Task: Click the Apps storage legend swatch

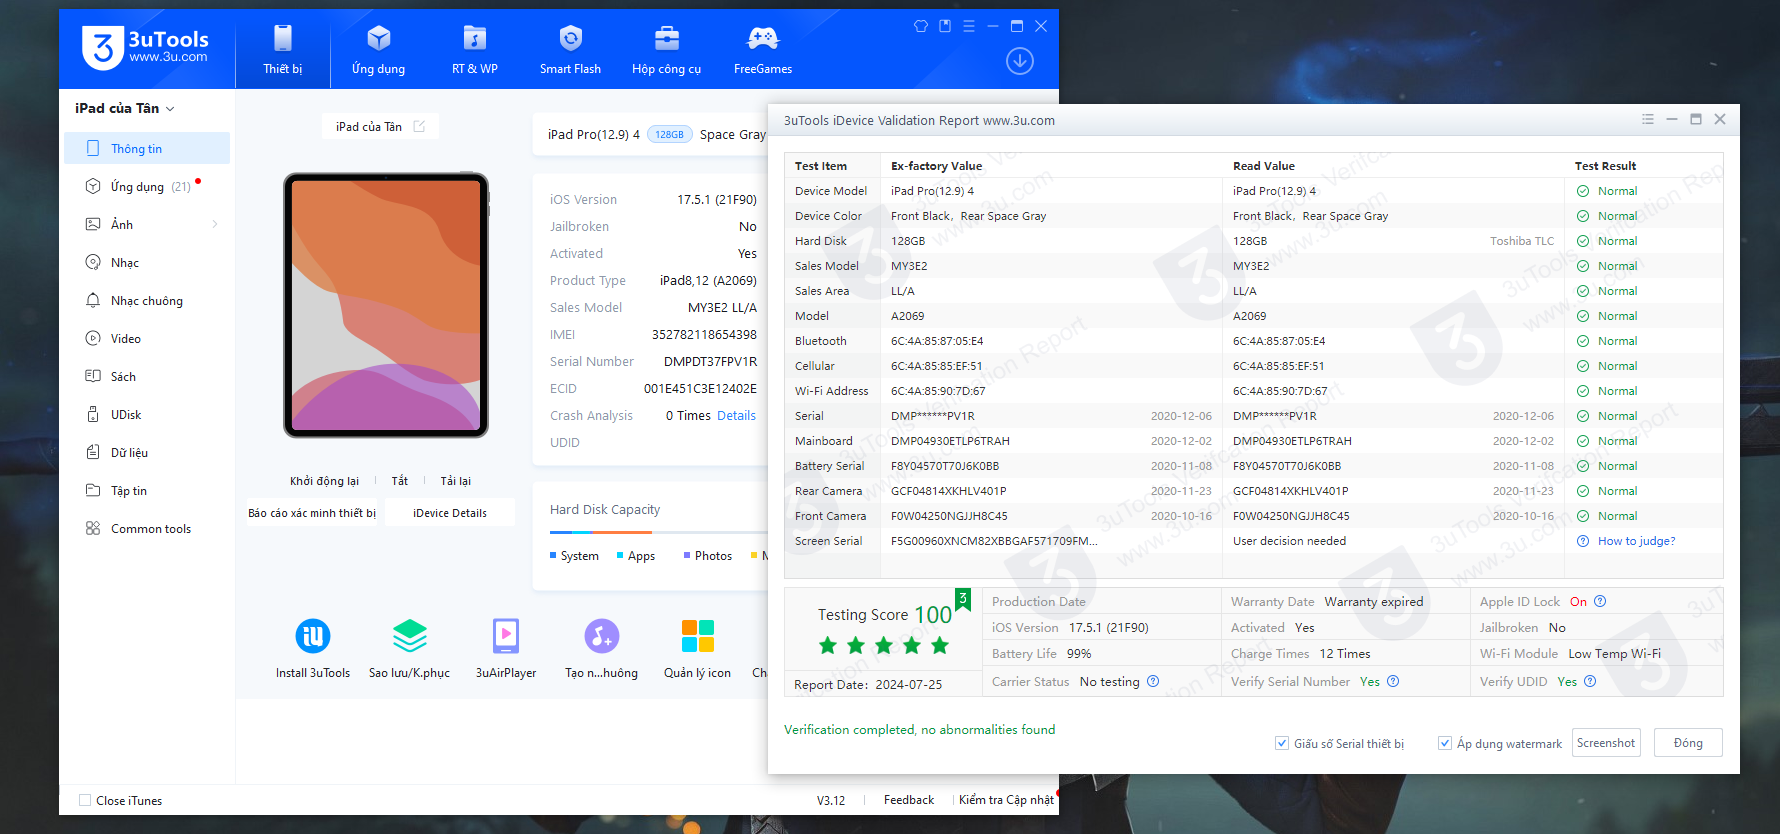Action: click(620, 555)
